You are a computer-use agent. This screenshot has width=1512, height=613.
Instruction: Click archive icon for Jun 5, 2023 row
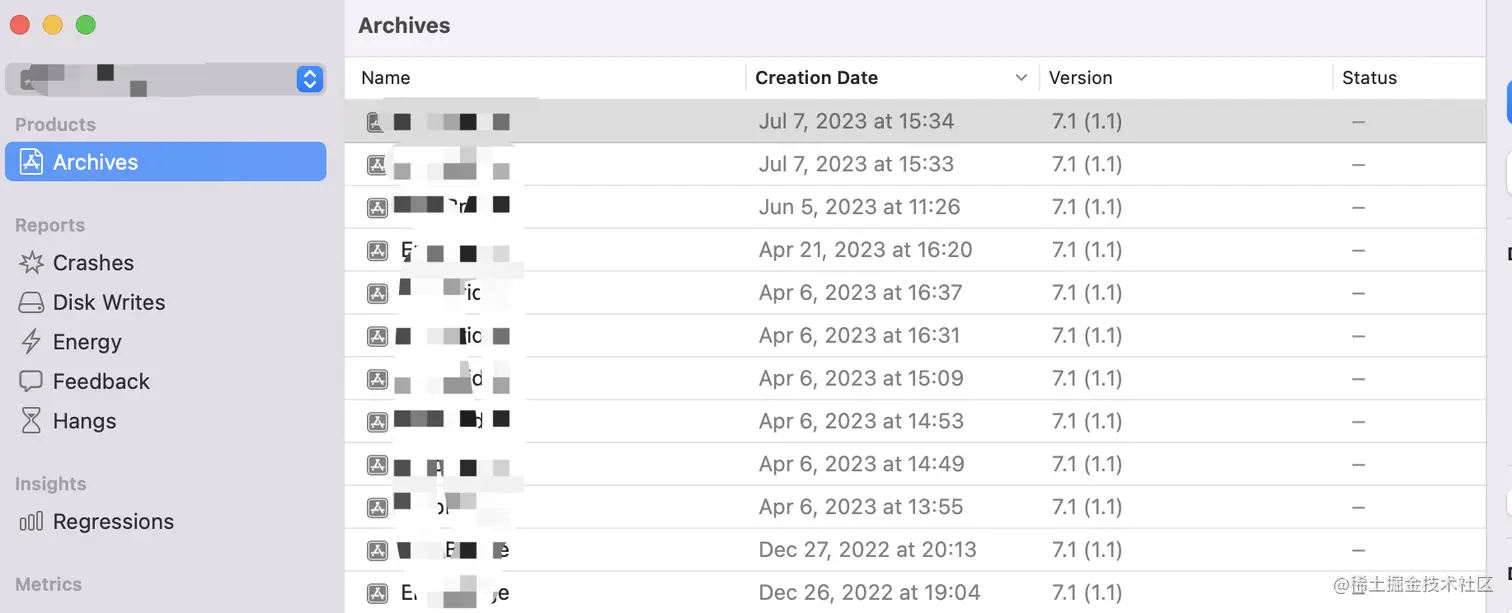[377, 207]
